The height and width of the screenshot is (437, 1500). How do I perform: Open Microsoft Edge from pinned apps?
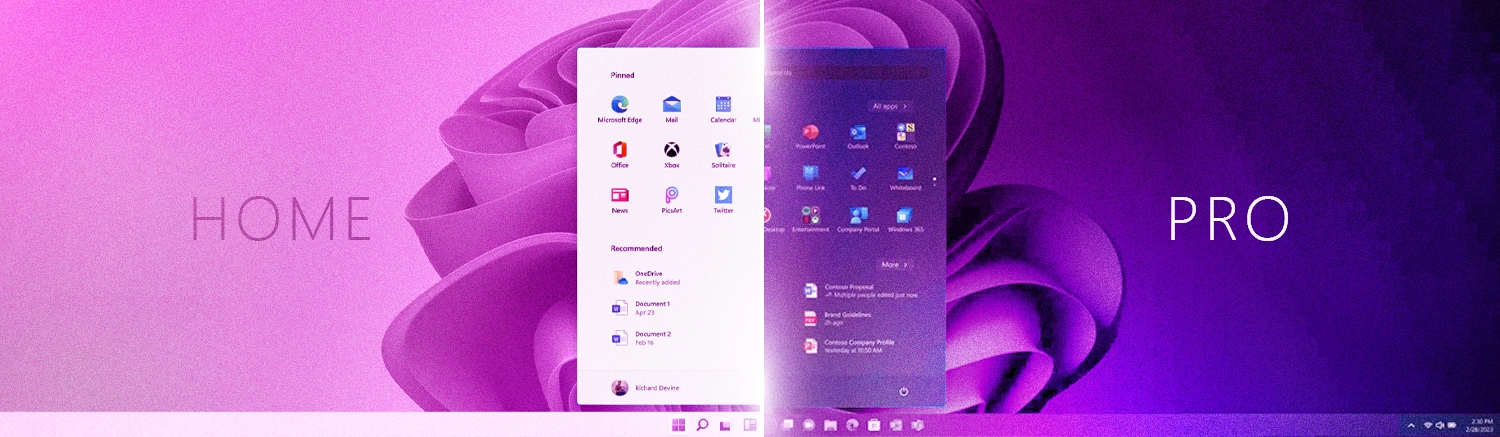point(619,105)
